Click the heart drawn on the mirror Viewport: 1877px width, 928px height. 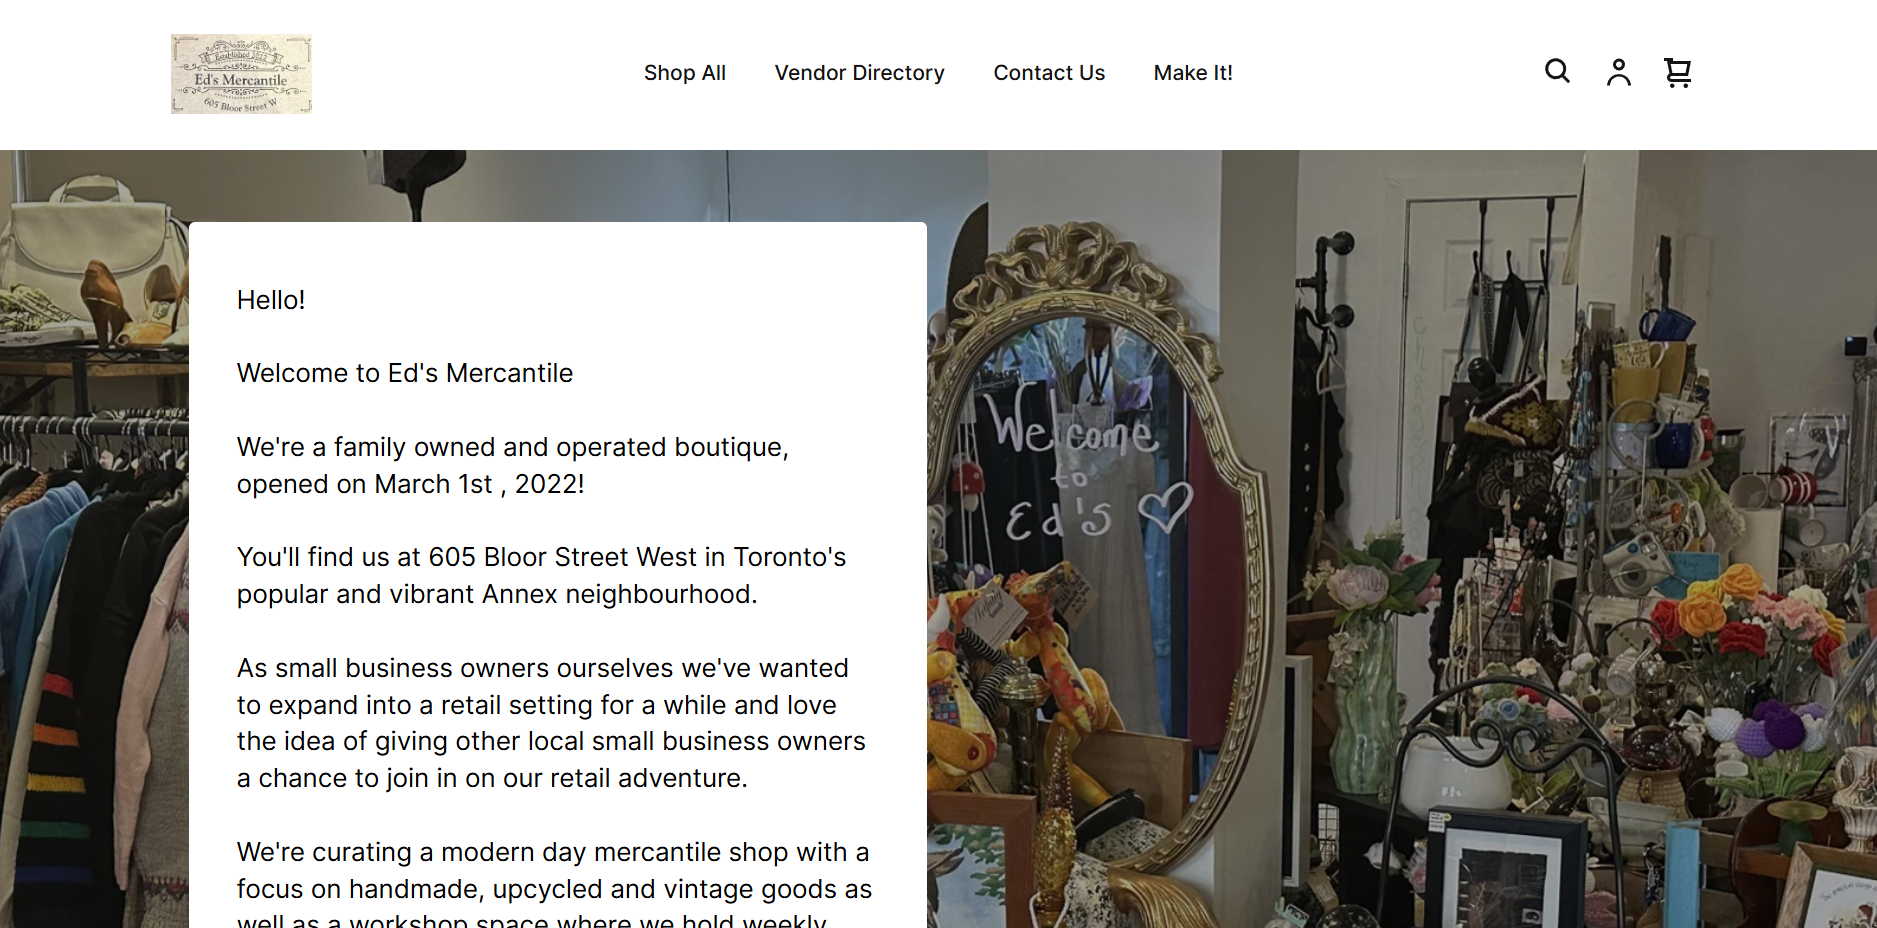1166,506
